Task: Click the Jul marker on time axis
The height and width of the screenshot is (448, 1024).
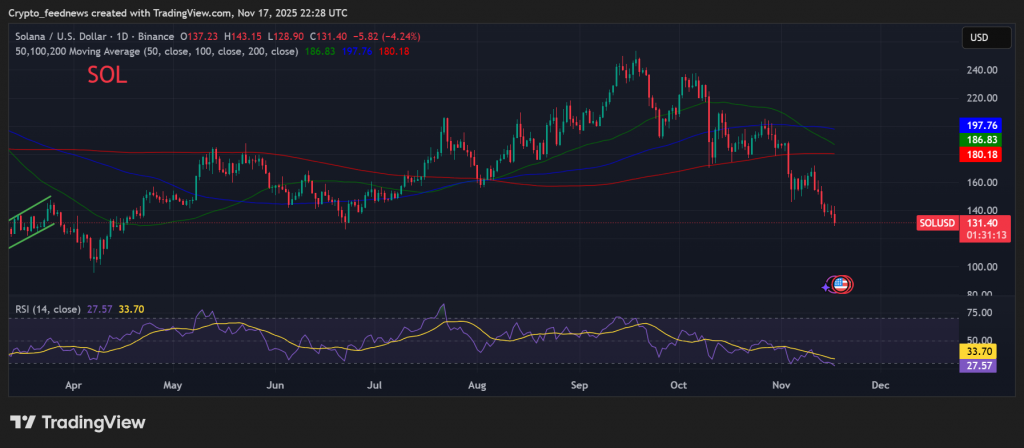Action: coord(376,384)
